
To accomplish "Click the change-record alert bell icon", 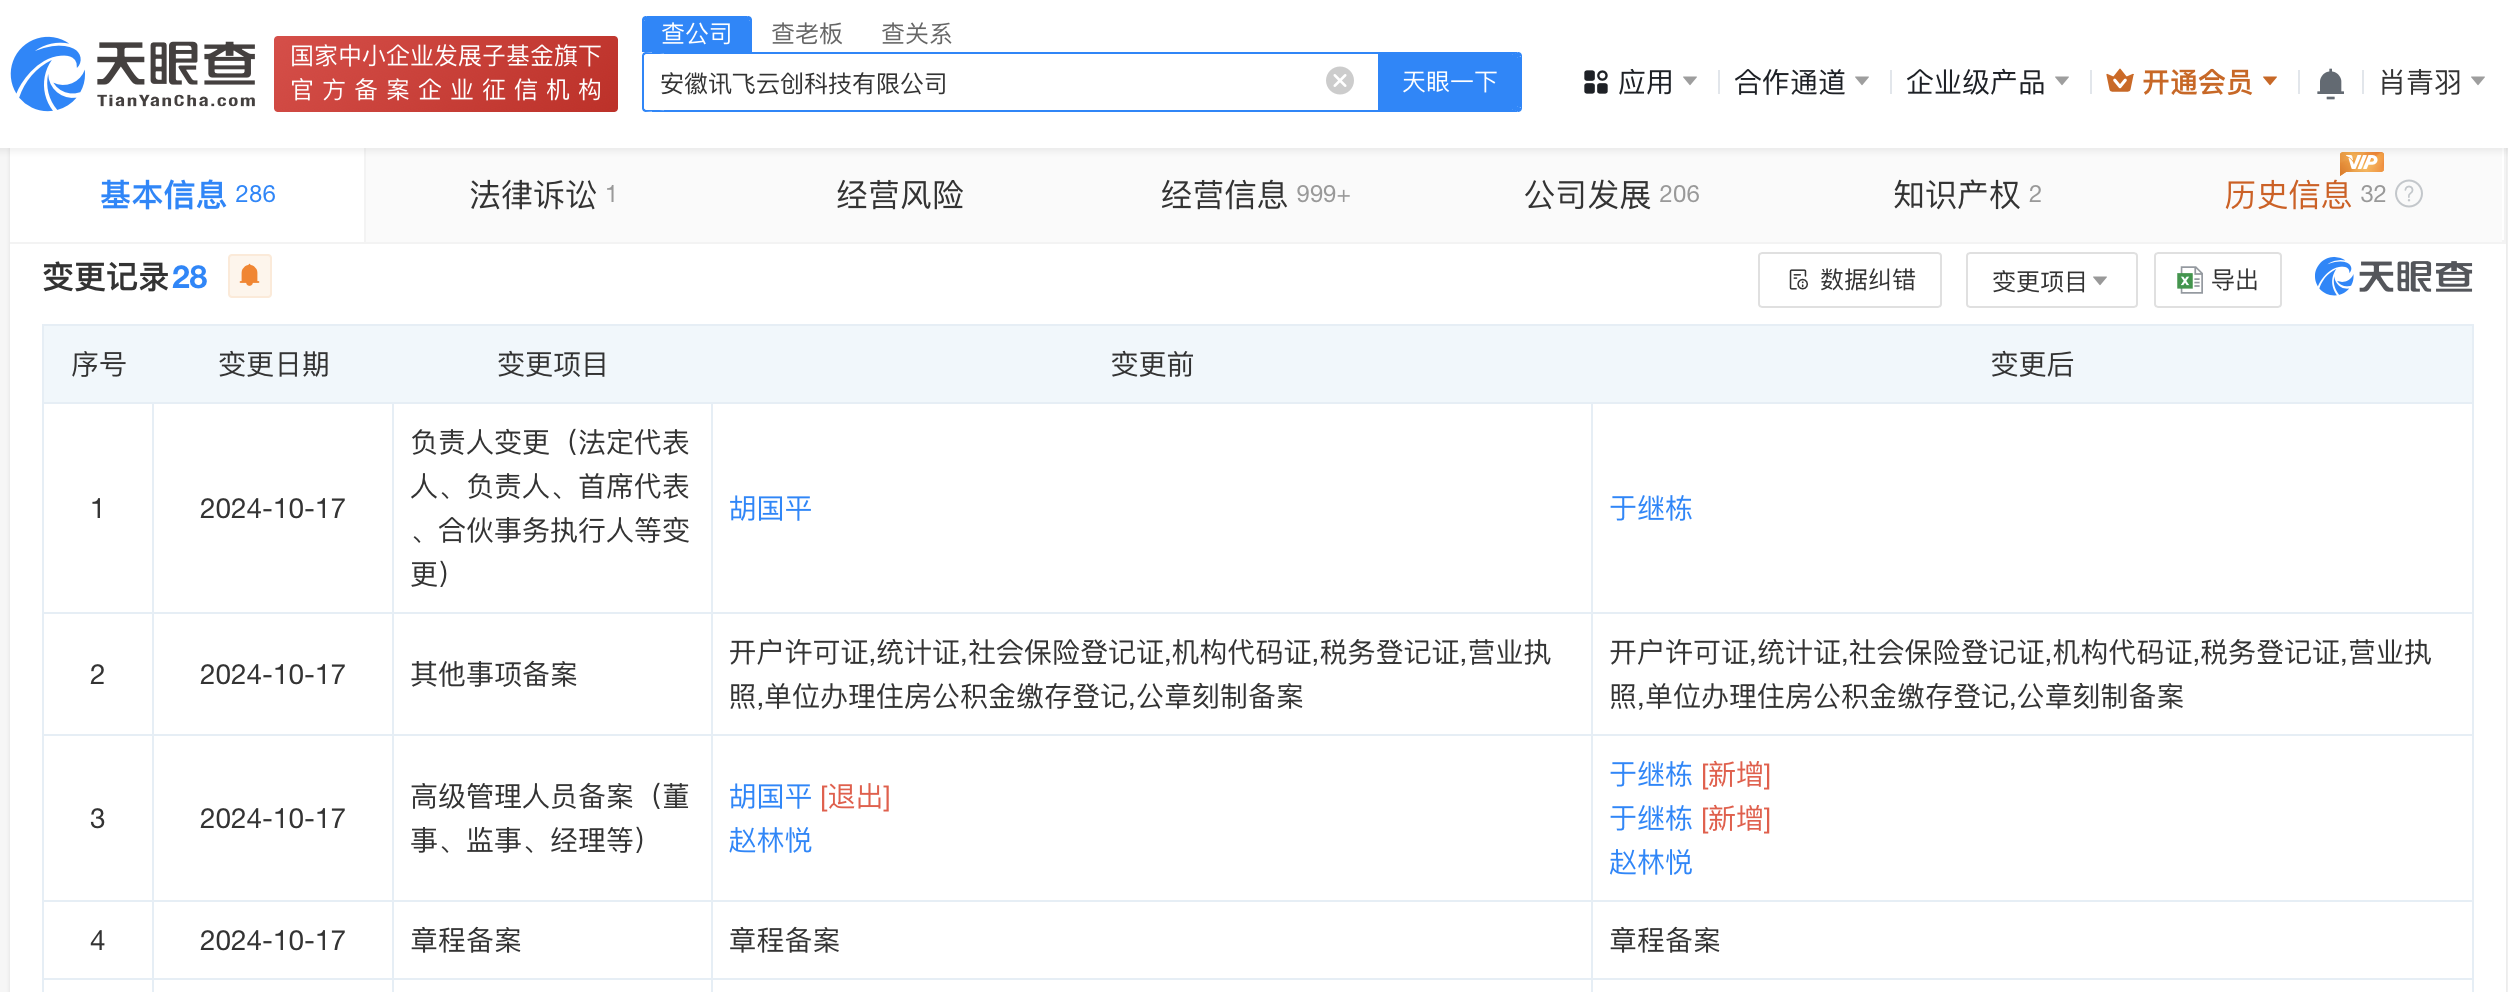I will pos(250,276).
